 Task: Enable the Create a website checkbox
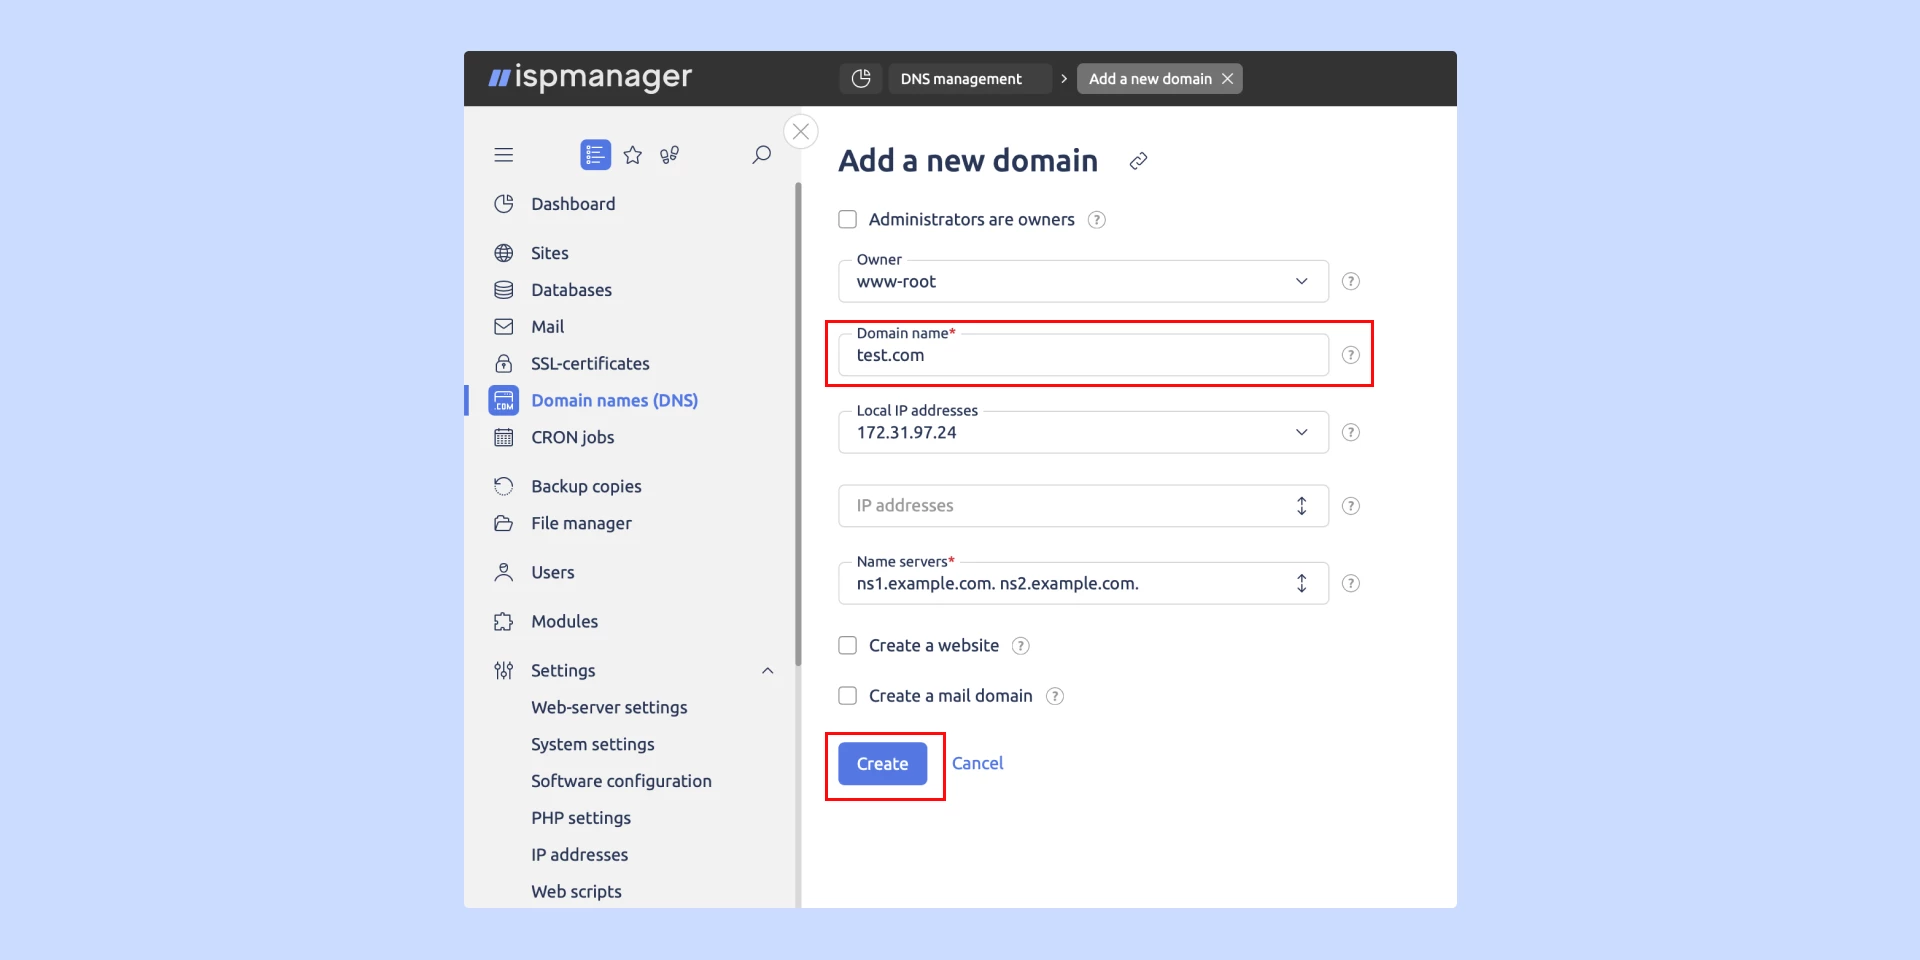coord(847,645)
